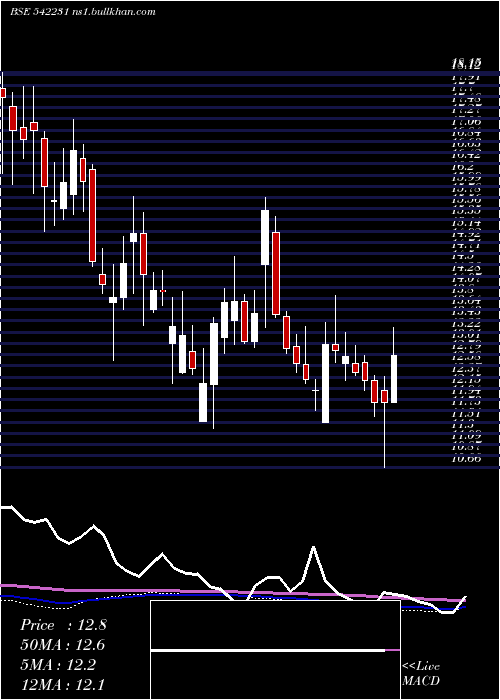This screenshot has height=700, width=500.
Task: Click the 10.66 price axis label
Action: 467,458
